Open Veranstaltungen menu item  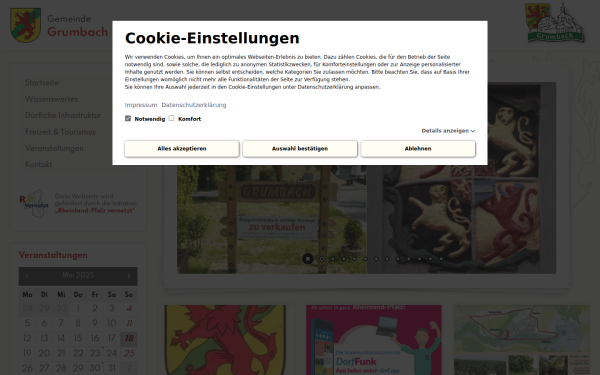pos(54,148)
